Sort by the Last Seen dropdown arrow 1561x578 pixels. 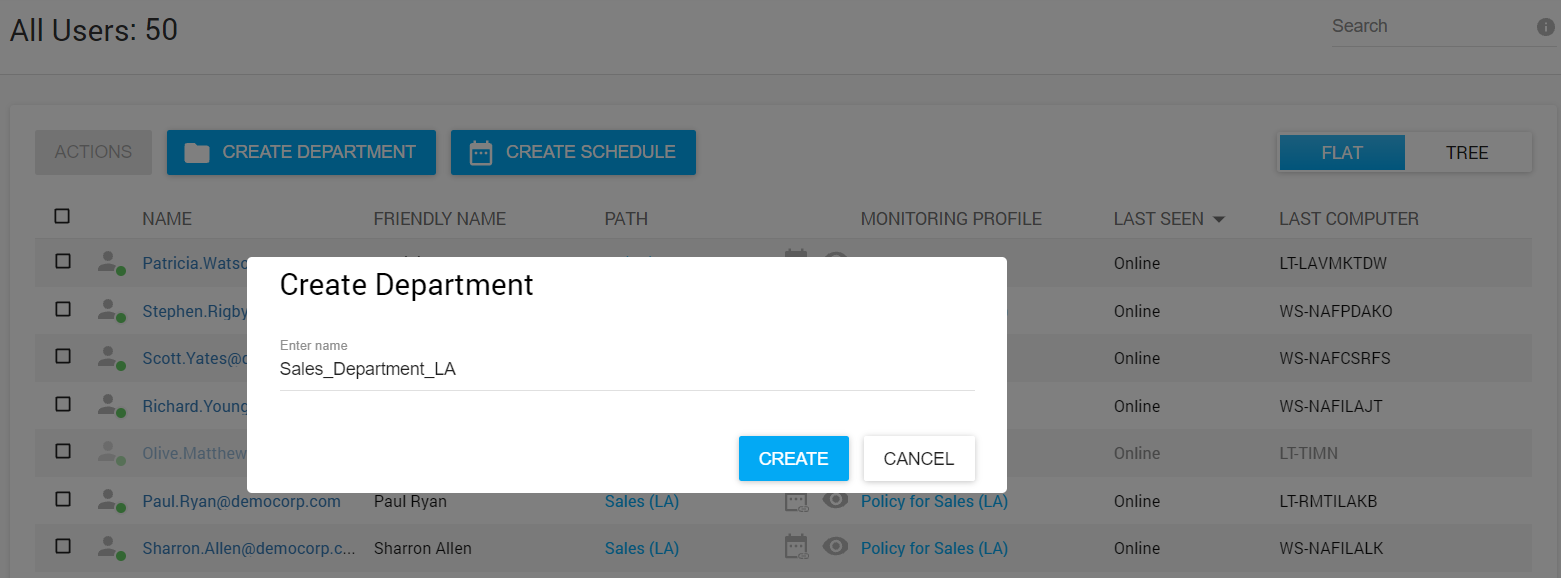coord(1218,219)
